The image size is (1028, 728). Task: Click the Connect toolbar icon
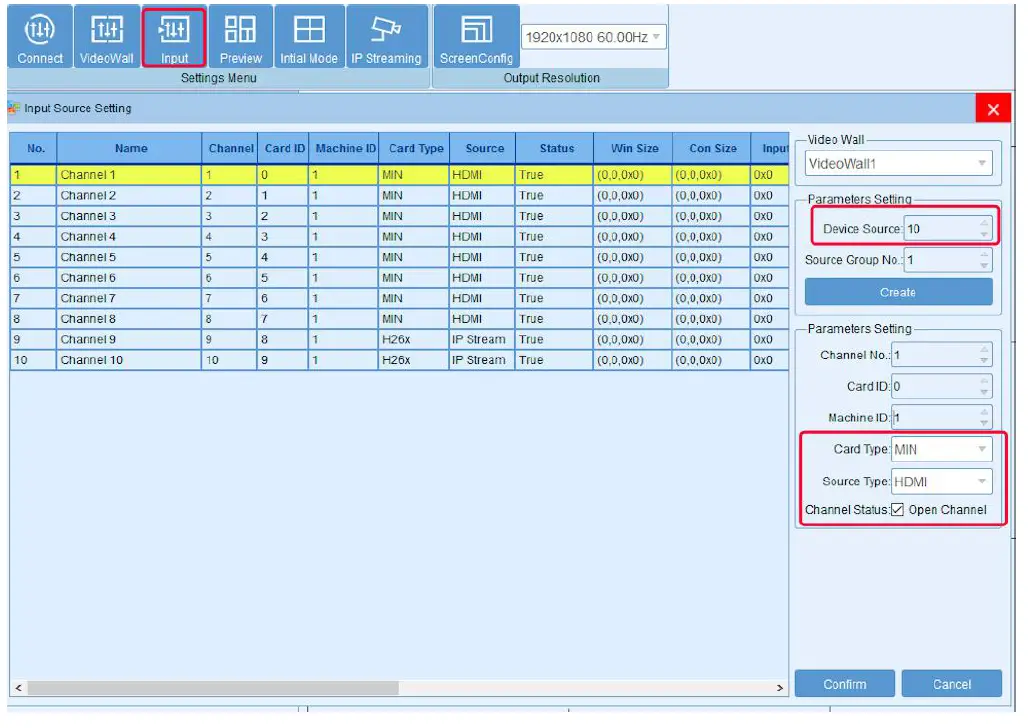pyautogui.click(x=40, y=38)
